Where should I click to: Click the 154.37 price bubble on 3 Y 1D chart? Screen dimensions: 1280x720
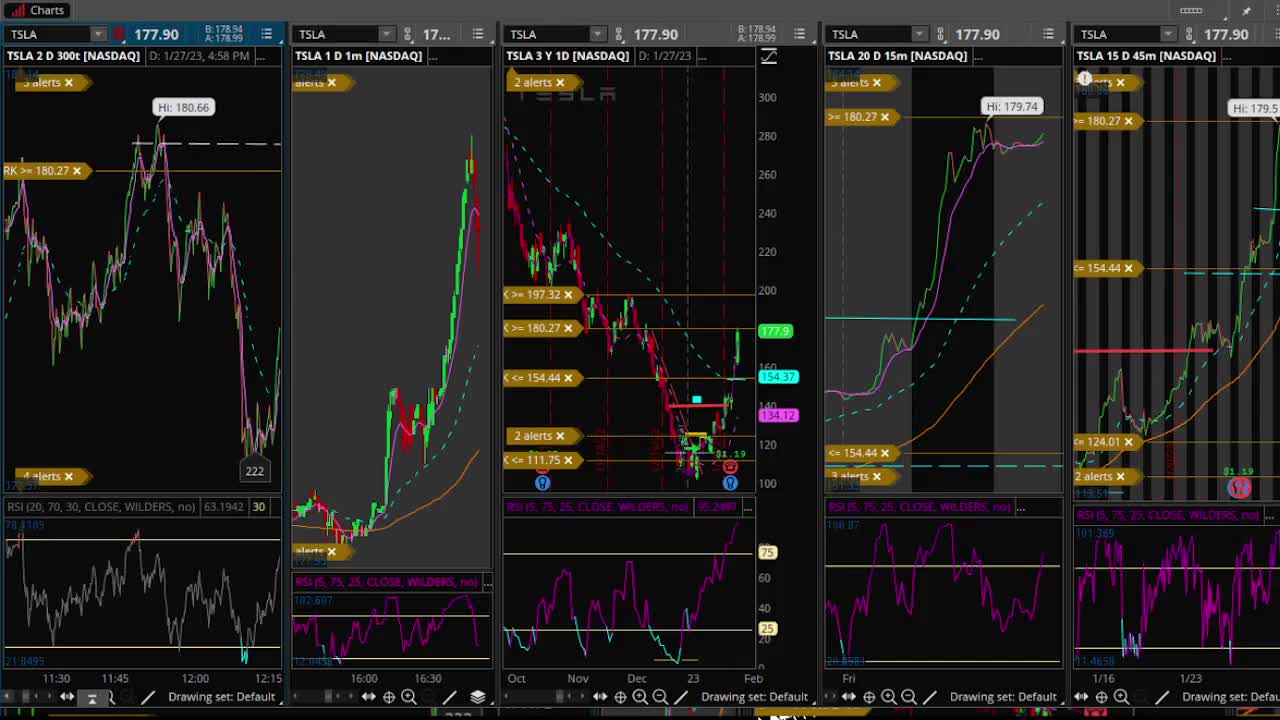[778, 377]
